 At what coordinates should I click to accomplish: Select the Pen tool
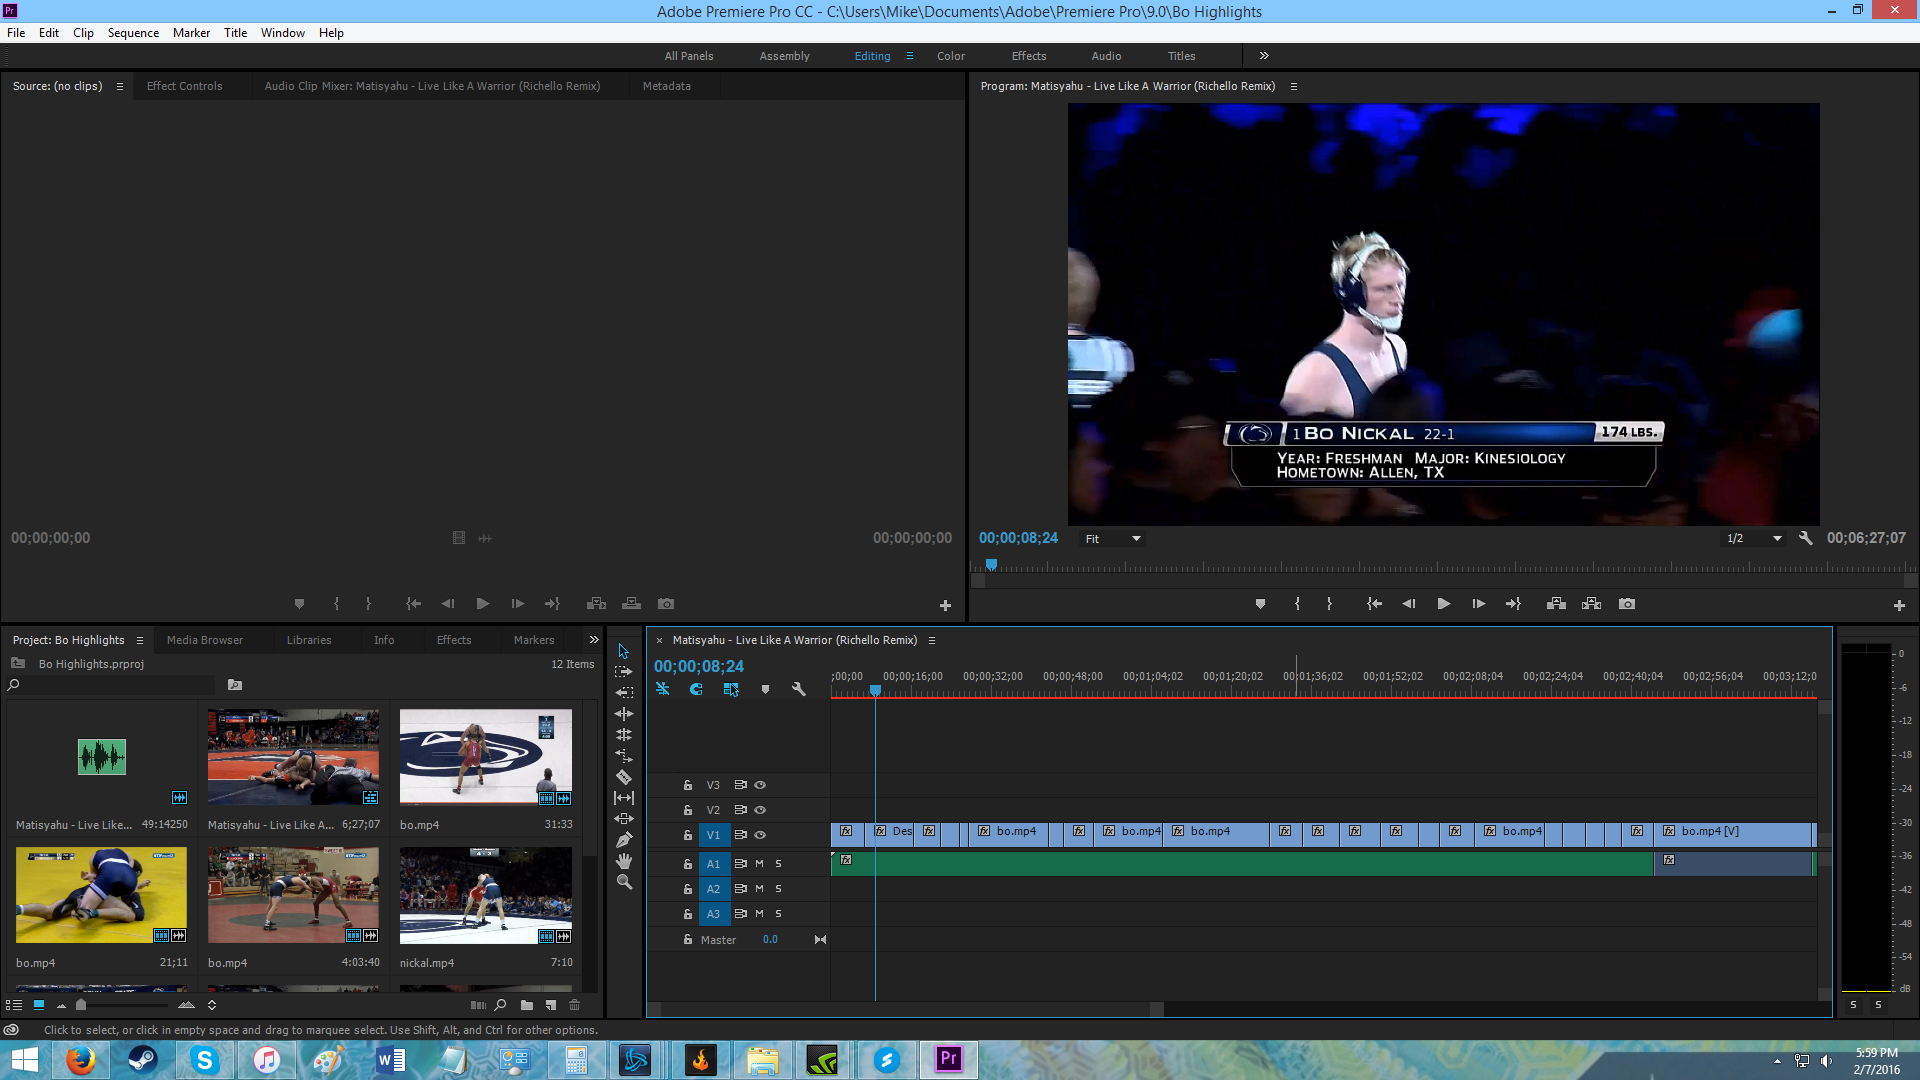(x=623, y=840)
